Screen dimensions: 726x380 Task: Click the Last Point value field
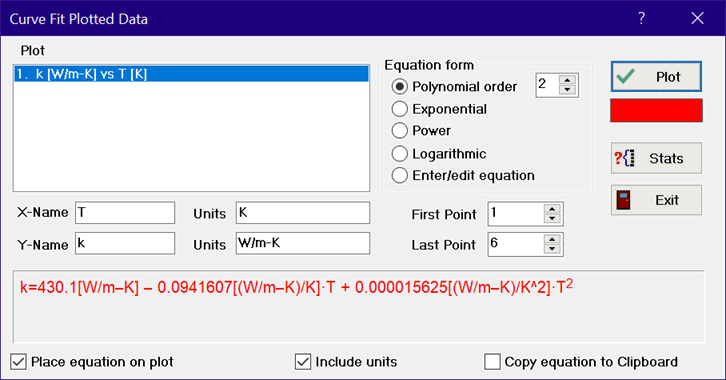pos(515,244)
